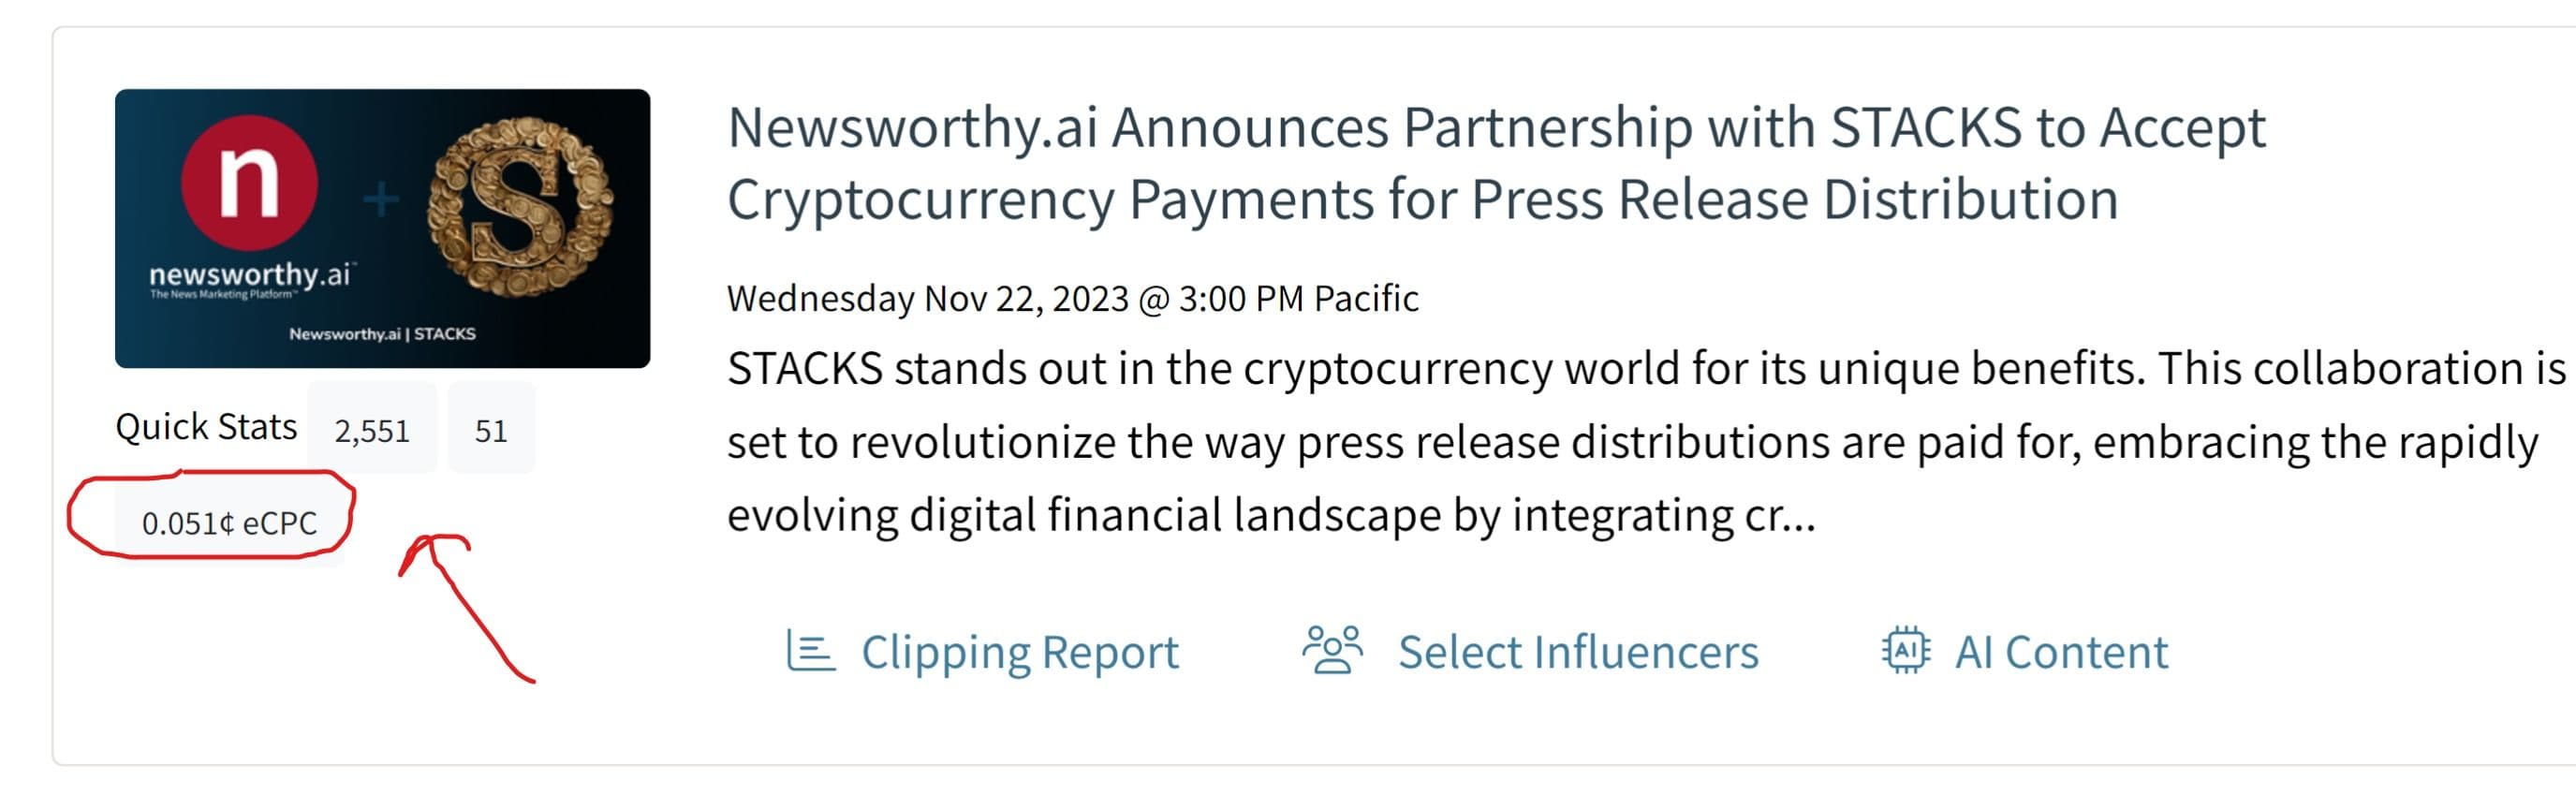
Task: Click the 0.051¢ eCPC badge
Action: pos(229,523)
